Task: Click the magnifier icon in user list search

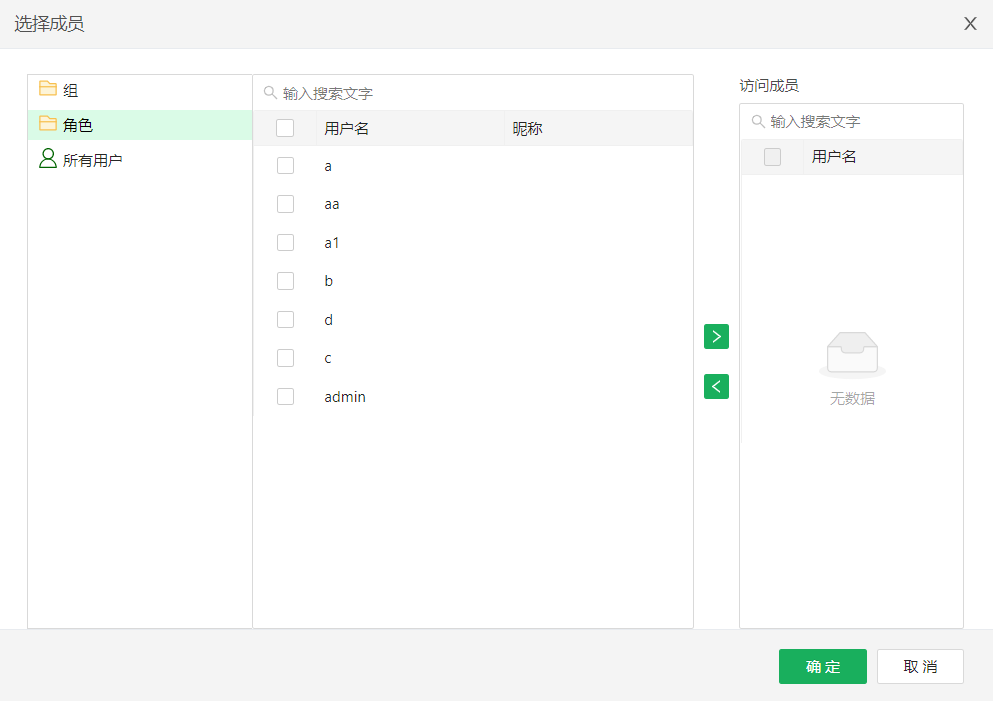Action: 270,93
